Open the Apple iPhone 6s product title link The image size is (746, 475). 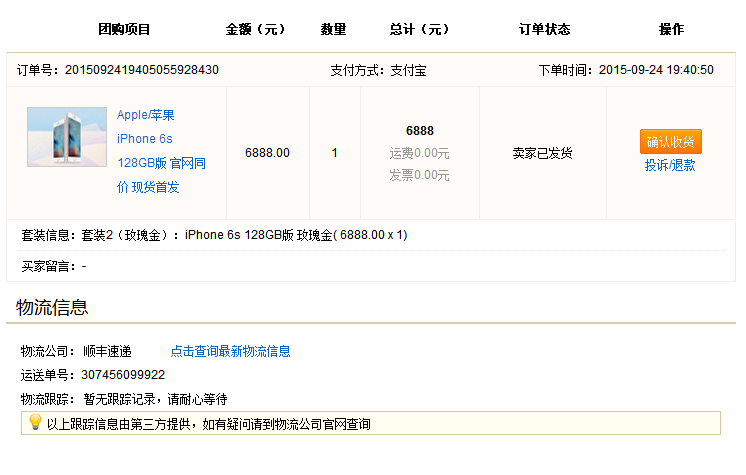pos(161,151)
